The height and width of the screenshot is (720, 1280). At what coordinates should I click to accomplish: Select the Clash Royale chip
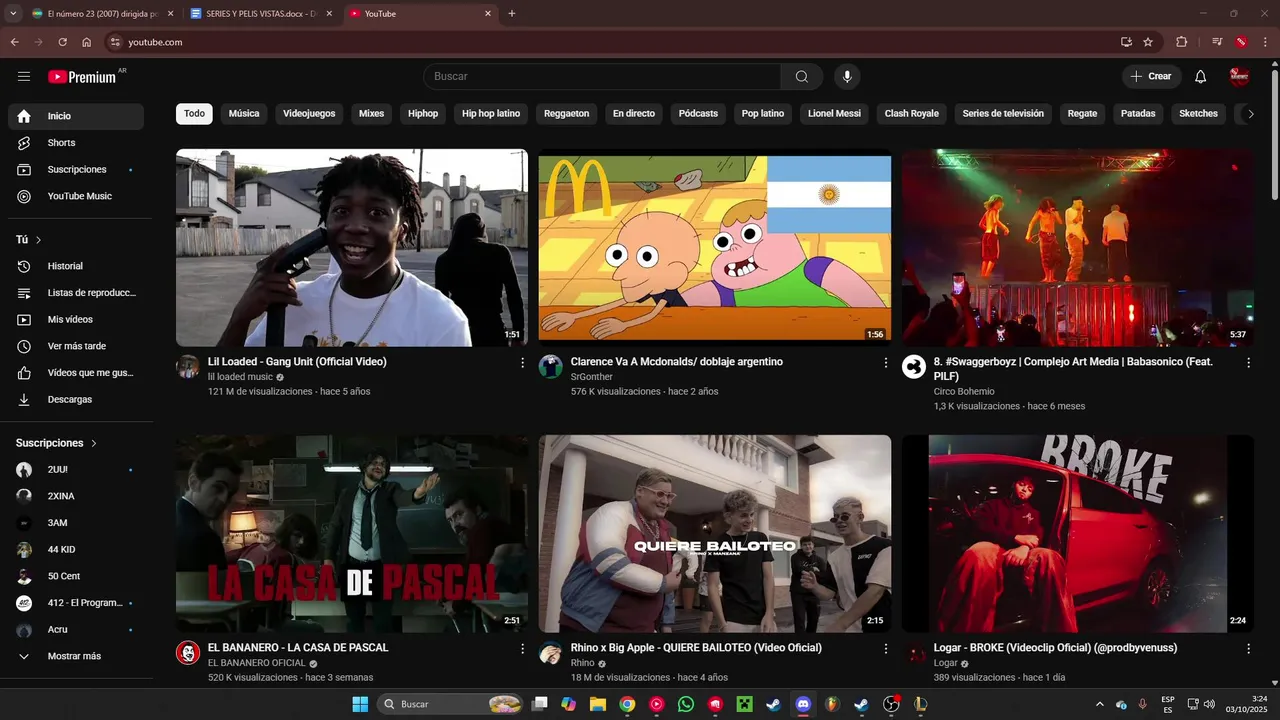[x=912, y=114]
